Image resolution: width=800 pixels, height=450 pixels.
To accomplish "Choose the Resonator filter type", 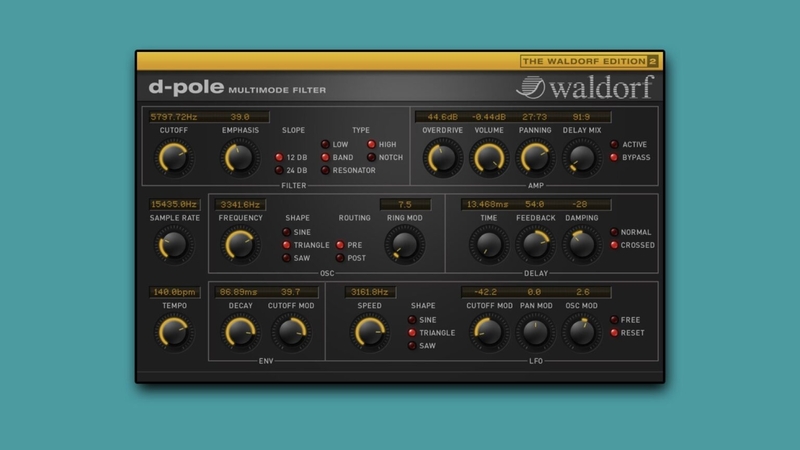I will [325, 170].
